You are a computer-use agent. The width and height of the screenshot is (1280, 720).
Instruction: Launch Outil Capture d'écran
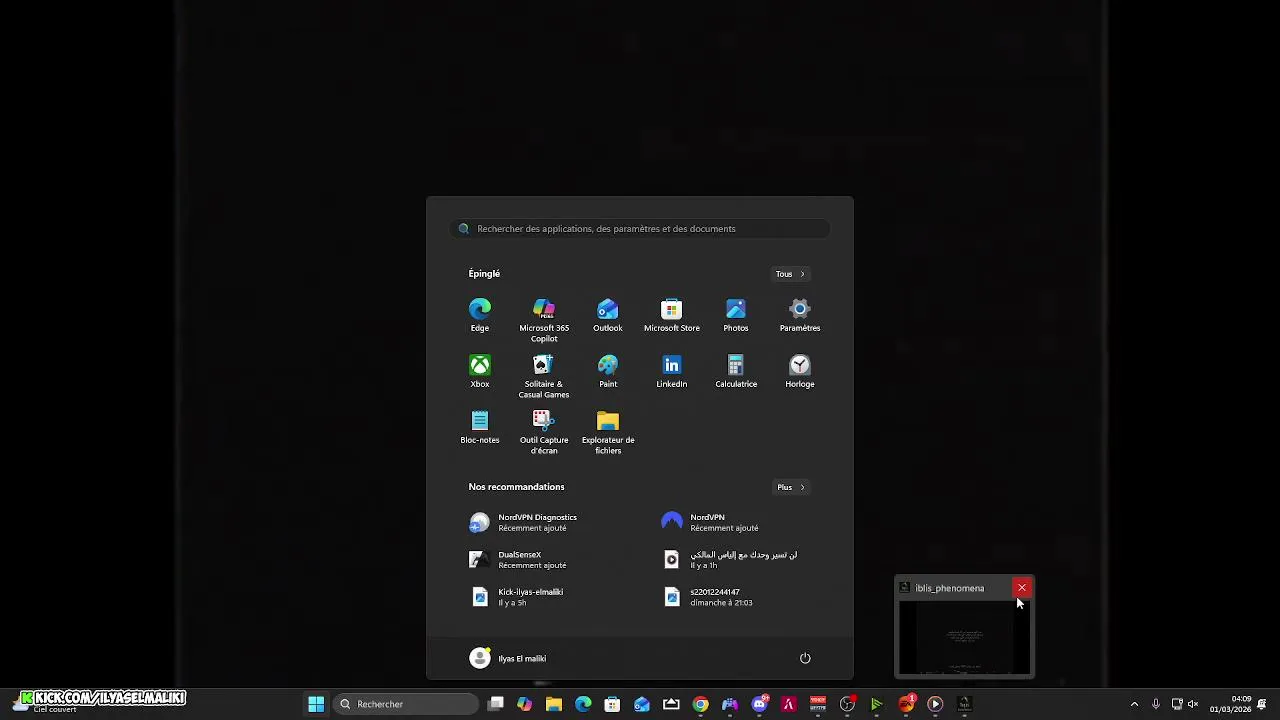click(544, 432)
